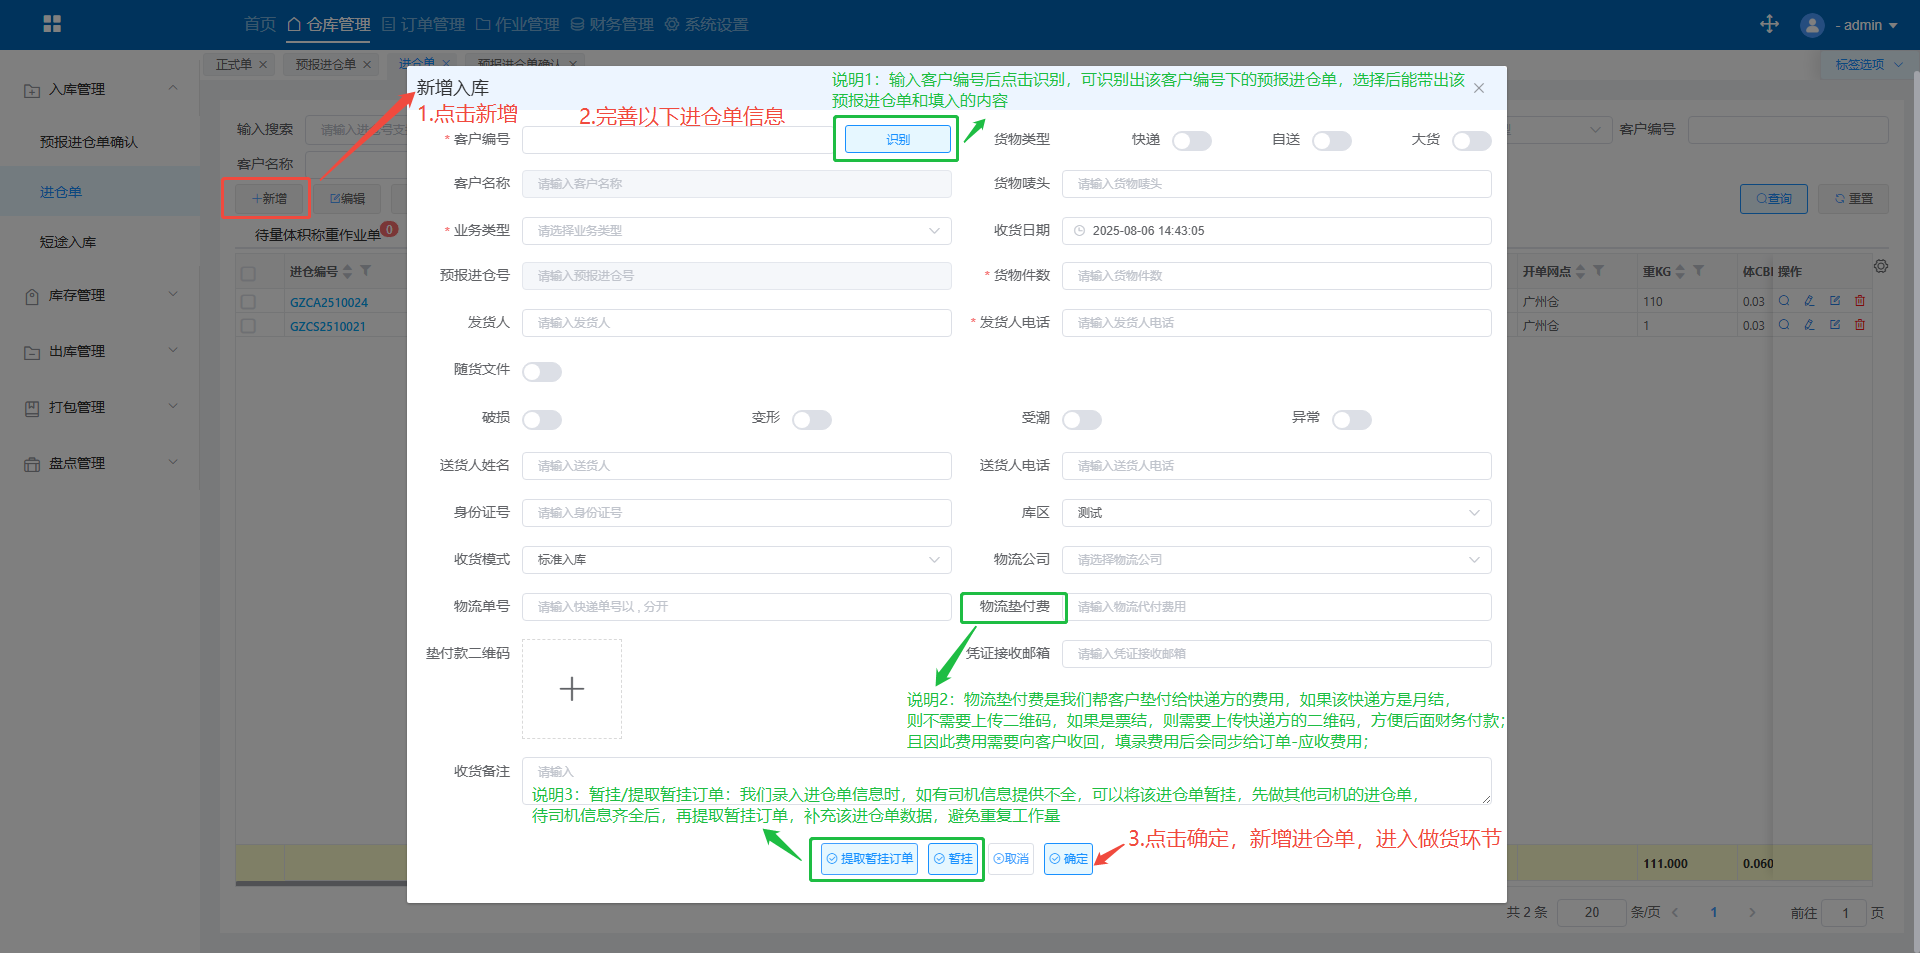Click the 货物件数 input field
This screenshot has width=1920, height=953.
click(1276, 276)
